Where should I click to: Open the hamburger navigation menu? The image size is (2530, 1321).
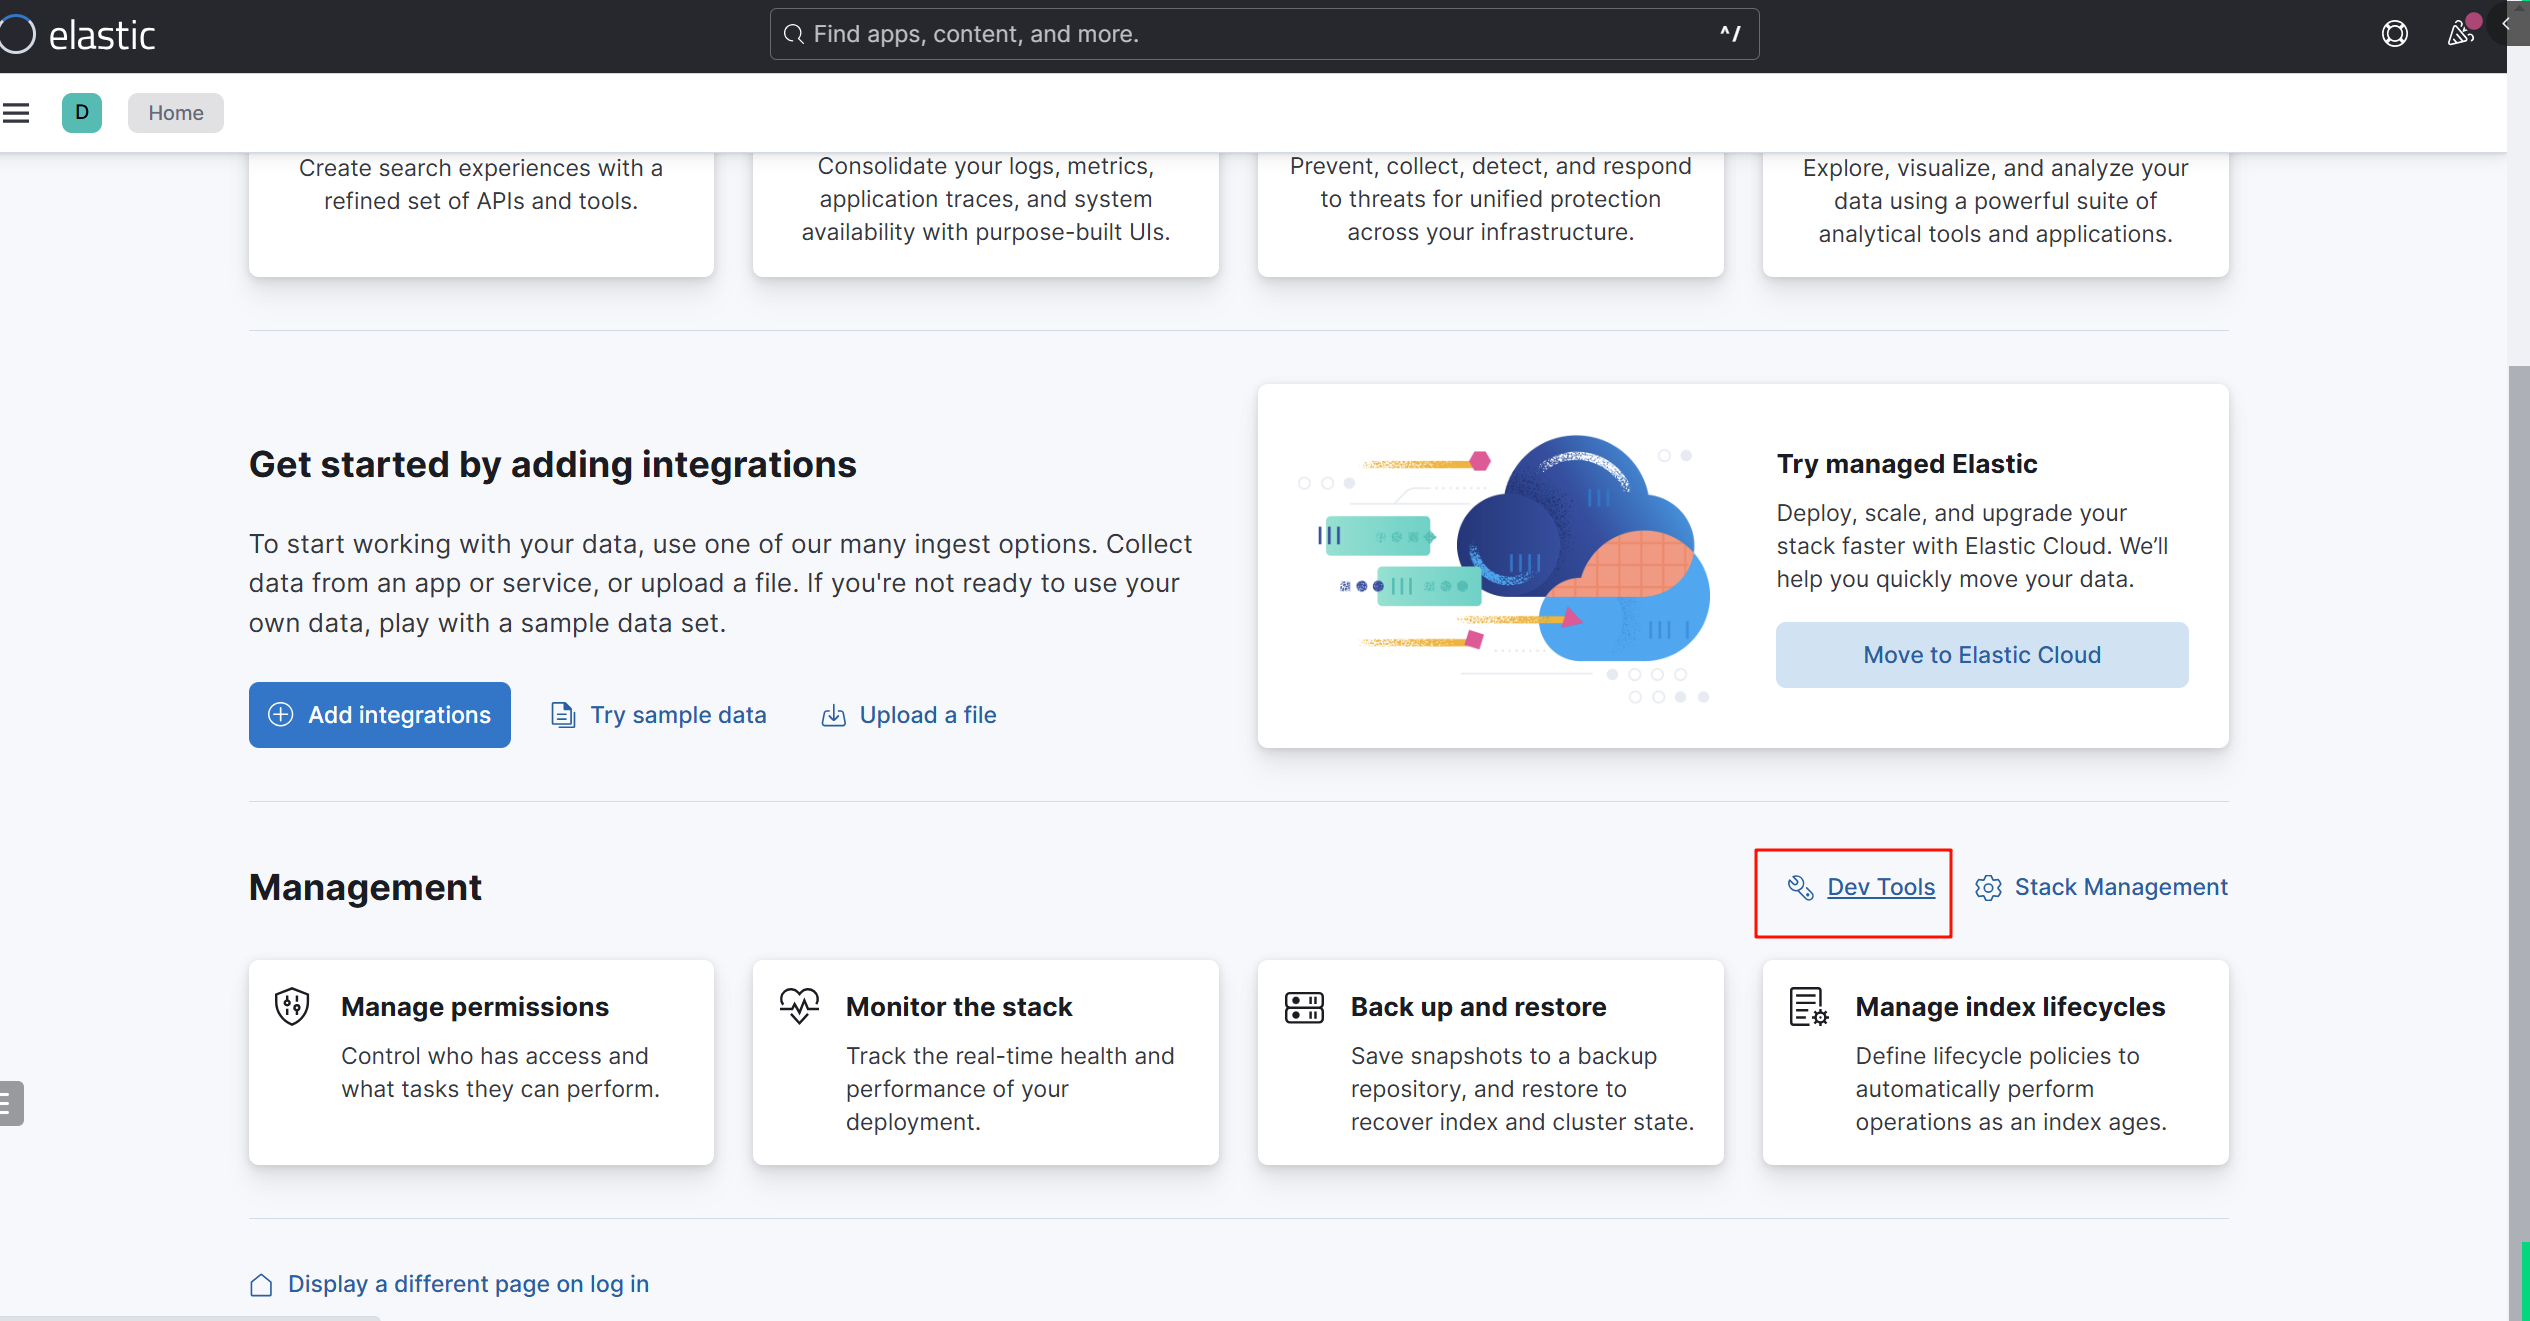pyautogui.click(x=16, y=113)
